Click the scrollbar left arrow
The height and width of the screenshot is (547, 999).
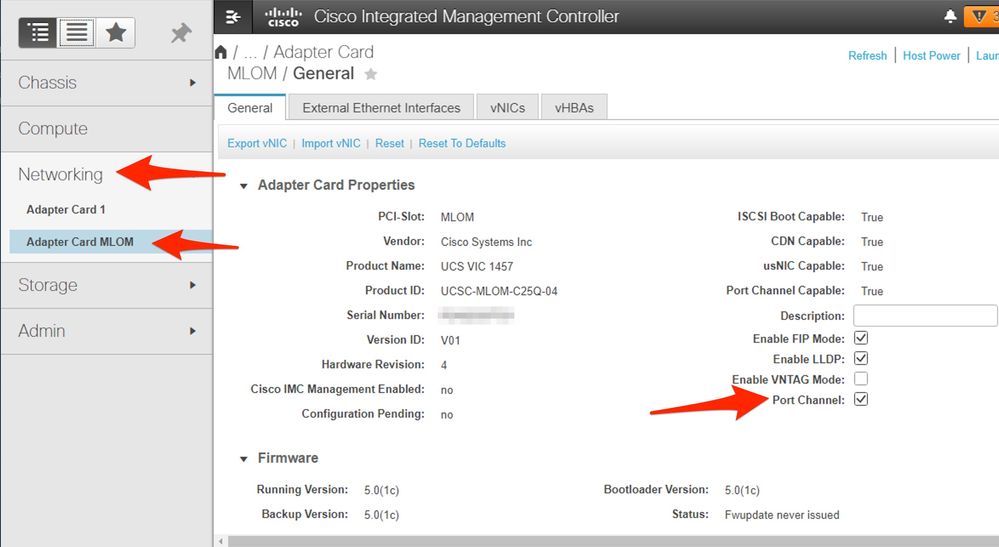pos(221,541)
